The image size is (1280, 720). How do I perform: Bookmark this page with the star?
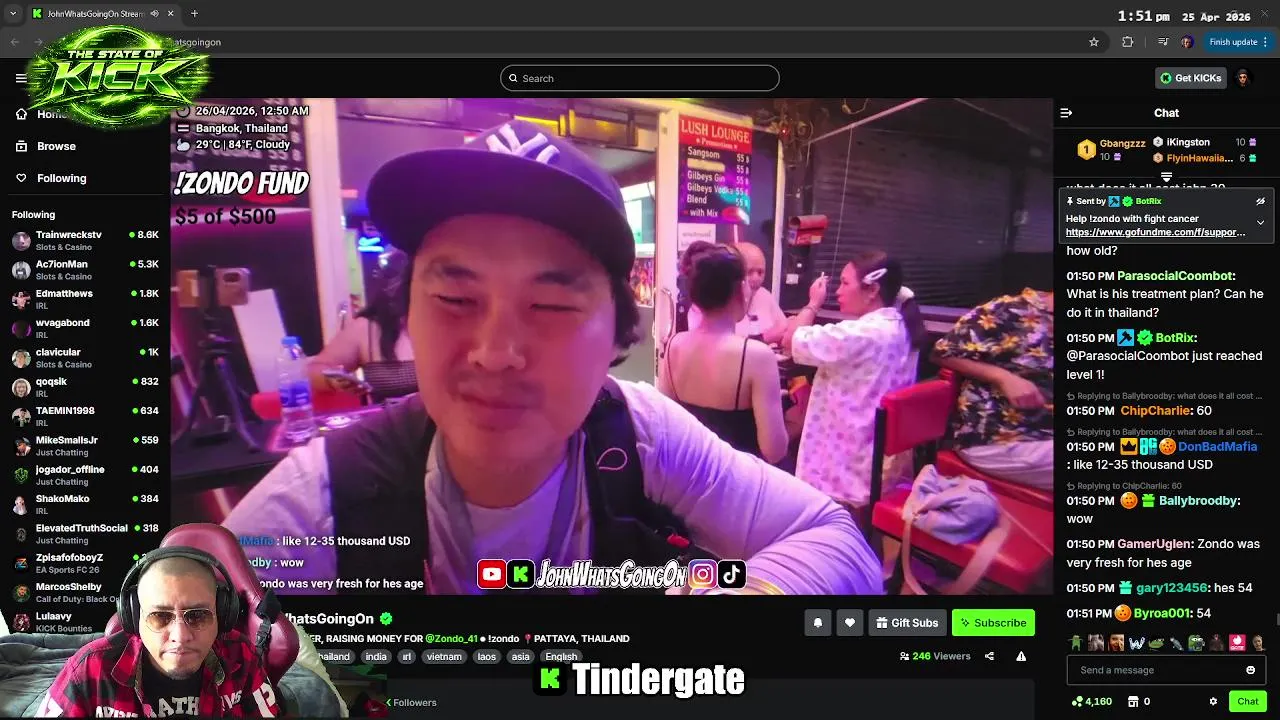tap(1094, 42)
